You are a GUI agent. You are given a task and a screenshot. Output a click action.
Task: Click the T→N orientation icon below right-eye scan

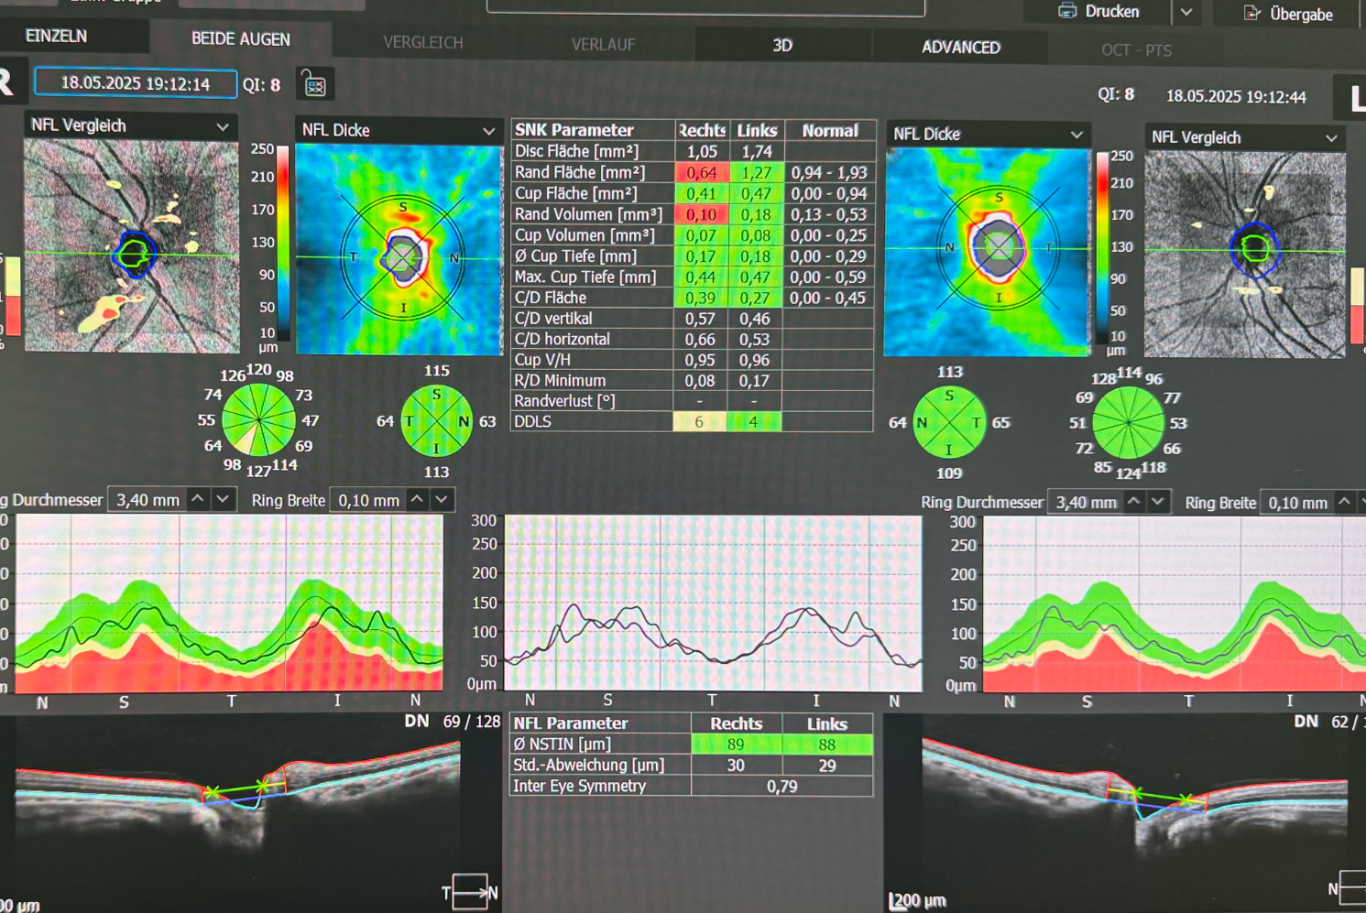pyautogui.click(x=470, y=892)
